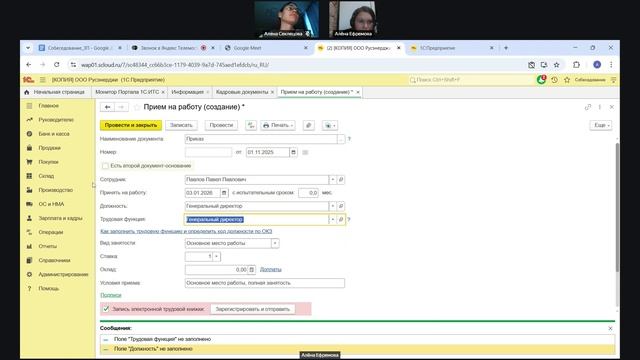
Task: Open the Администрирование section
Action: [x=63, y=274]
